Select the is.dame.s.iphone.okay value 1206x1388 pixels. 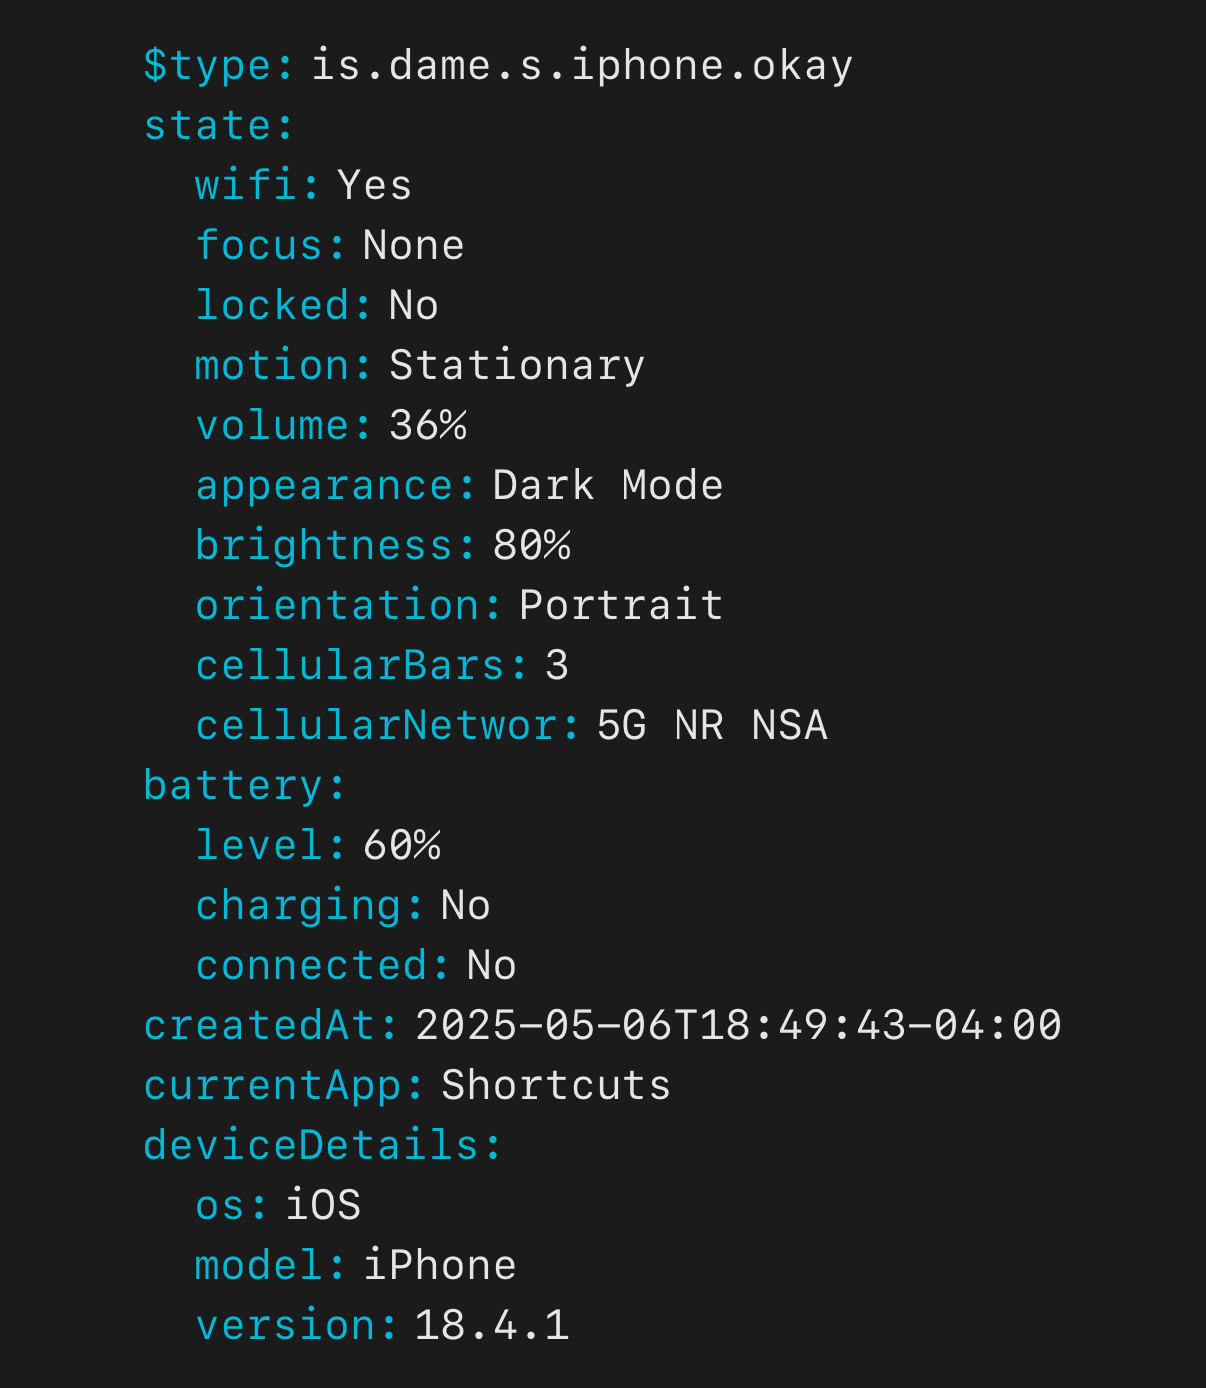coord(582,66)
